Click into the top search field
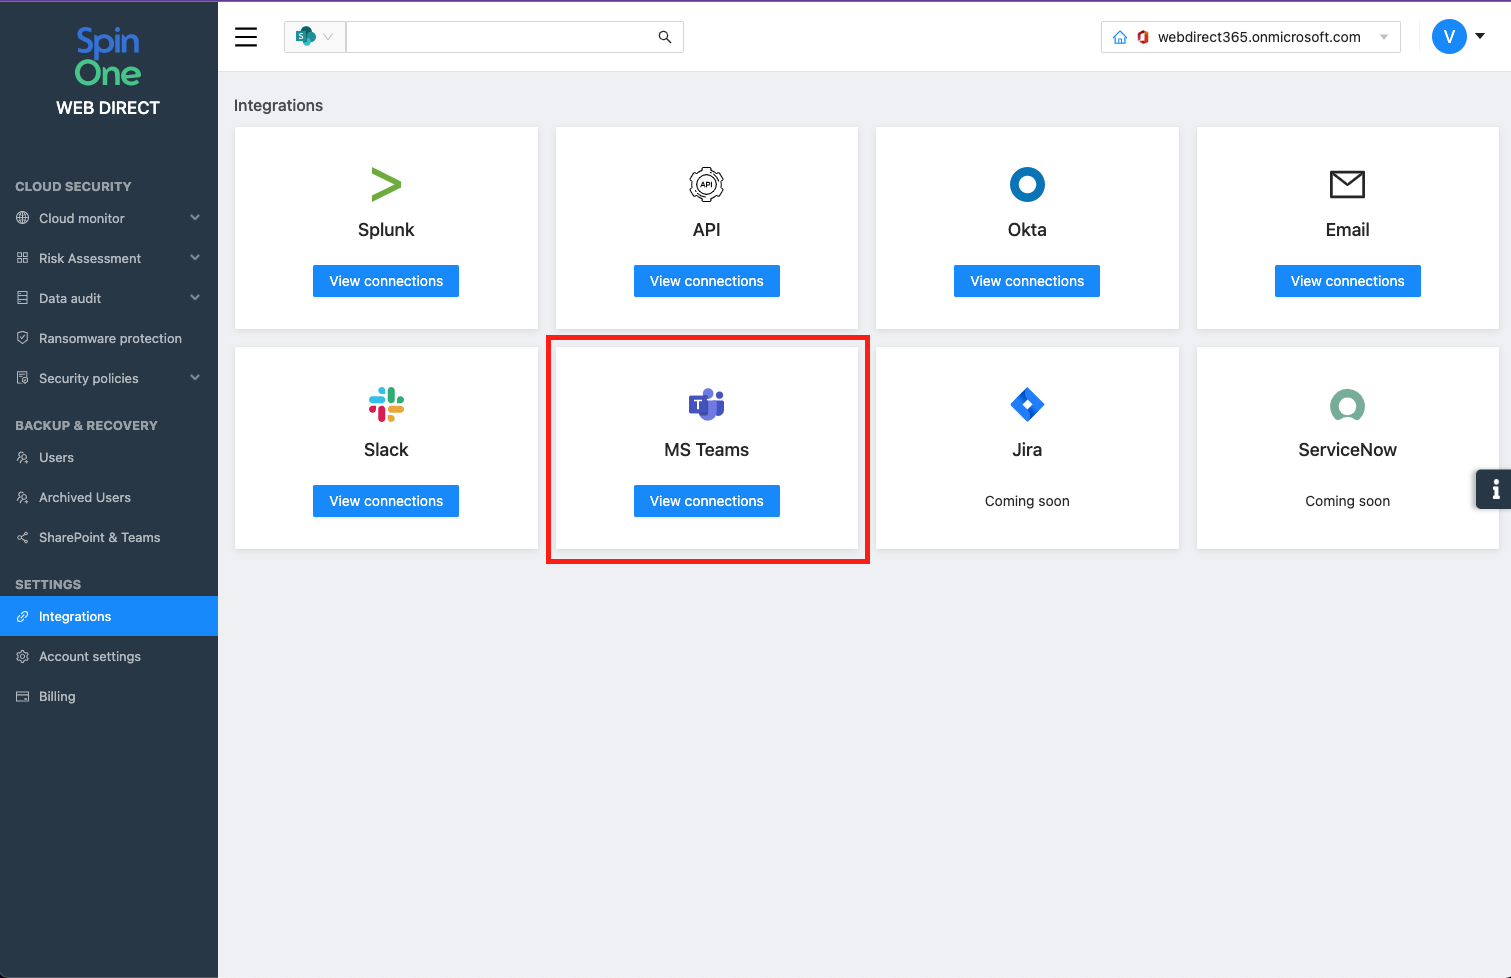1511x978 pixels. click(x=500, y=37)
